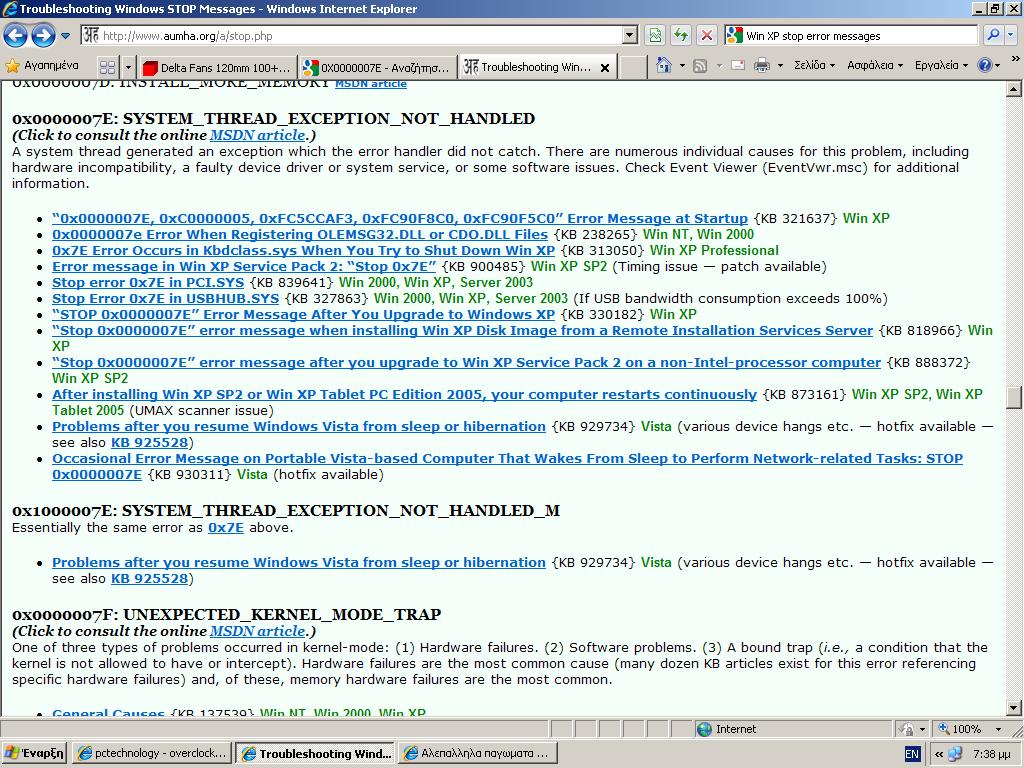This screenshot has width=1024, height=768.
Task: Expand the zoom level dropdown arrow
Action: pos(998,729)
